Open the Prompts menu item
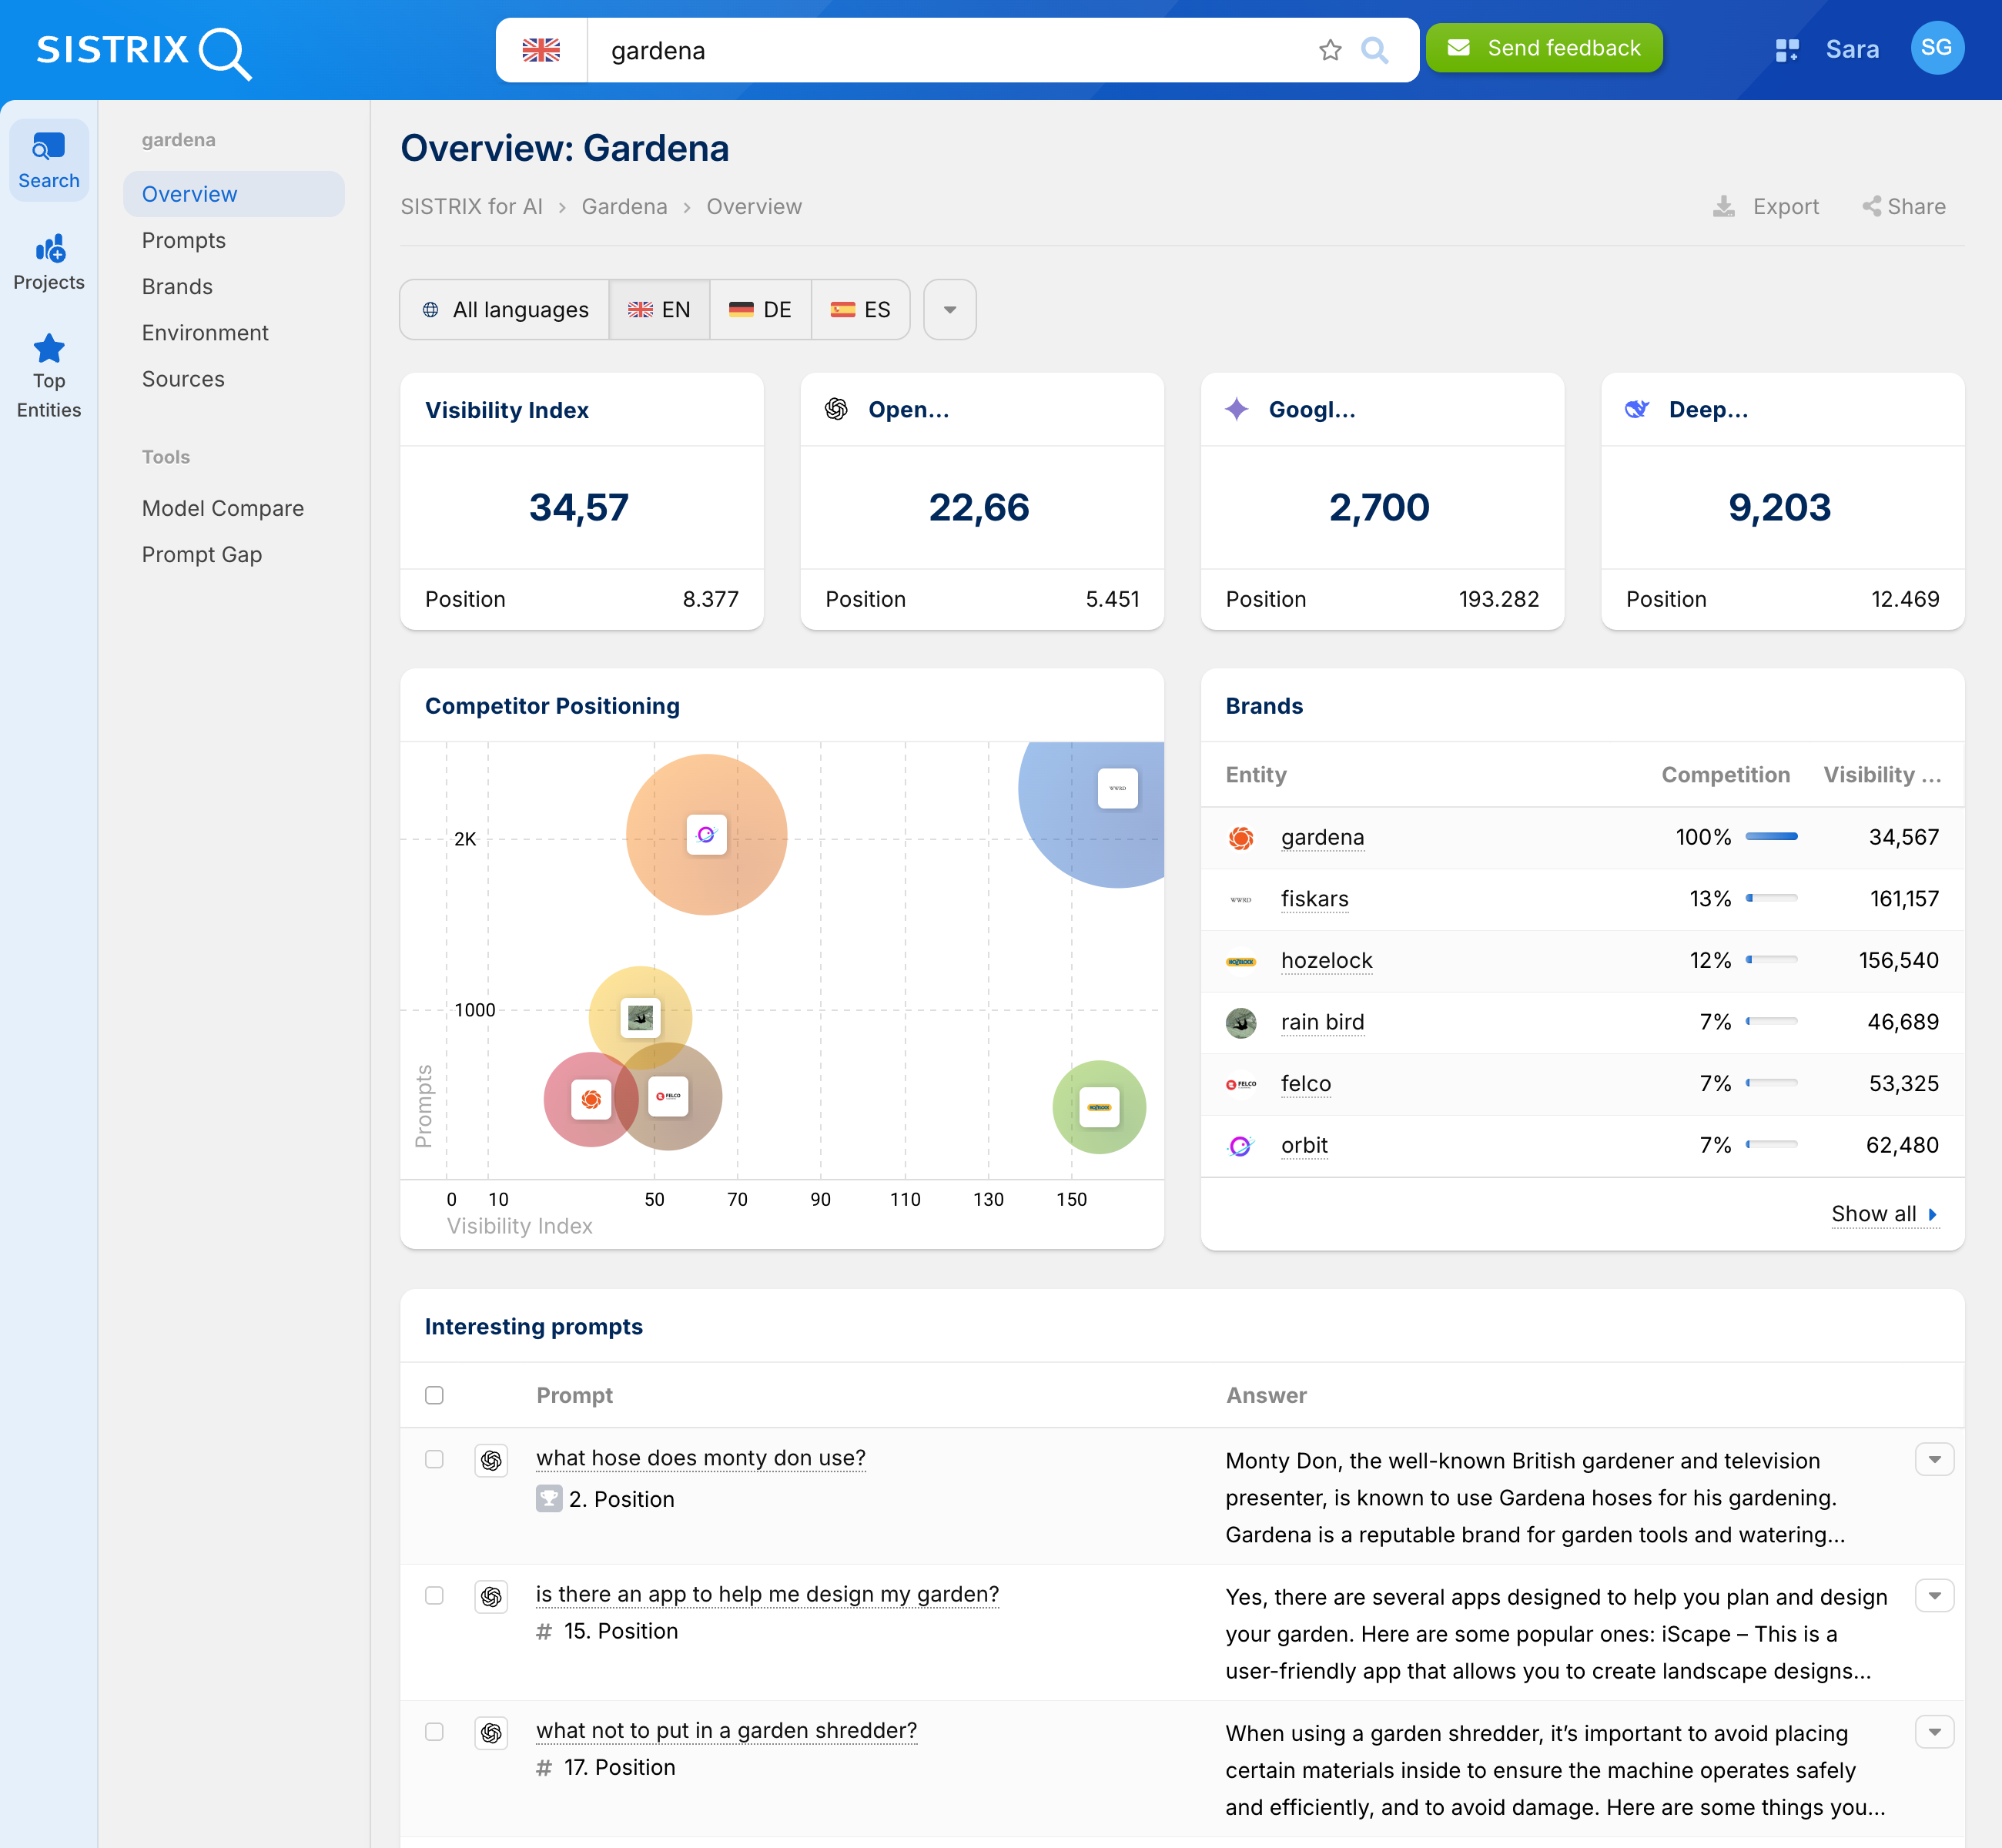 click(184, 240)
